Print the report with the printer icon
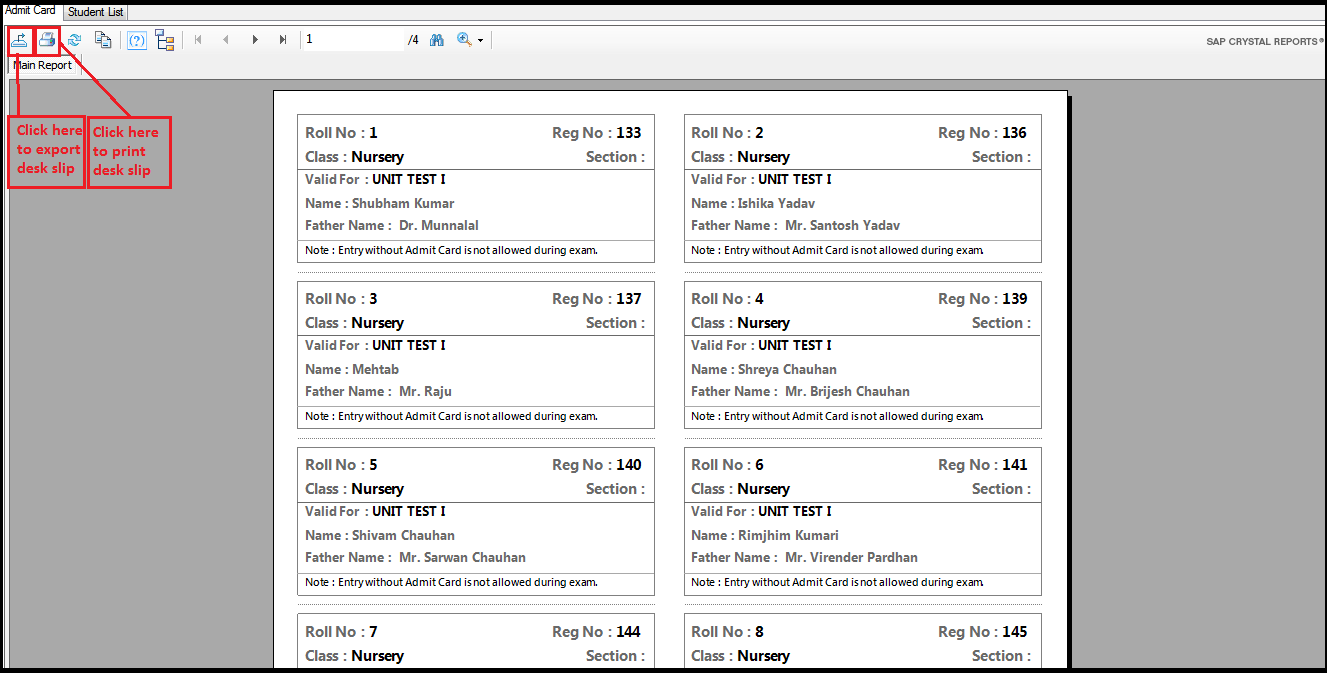Image resolution: width=1327 pixels, height=673 pixels. click(x=47, y=40)
